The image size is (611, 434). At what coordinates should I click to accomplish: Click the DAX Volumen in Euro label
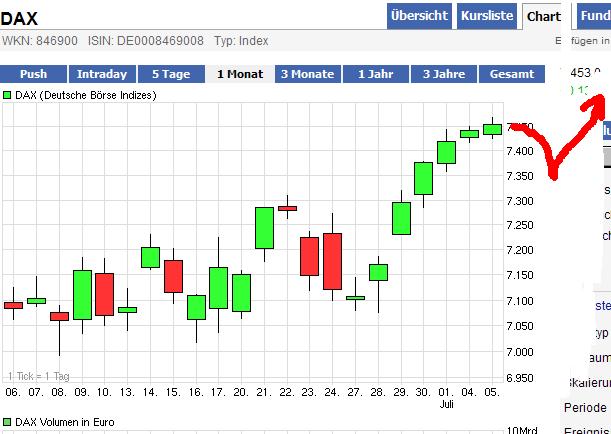click(x=65, y=422)
